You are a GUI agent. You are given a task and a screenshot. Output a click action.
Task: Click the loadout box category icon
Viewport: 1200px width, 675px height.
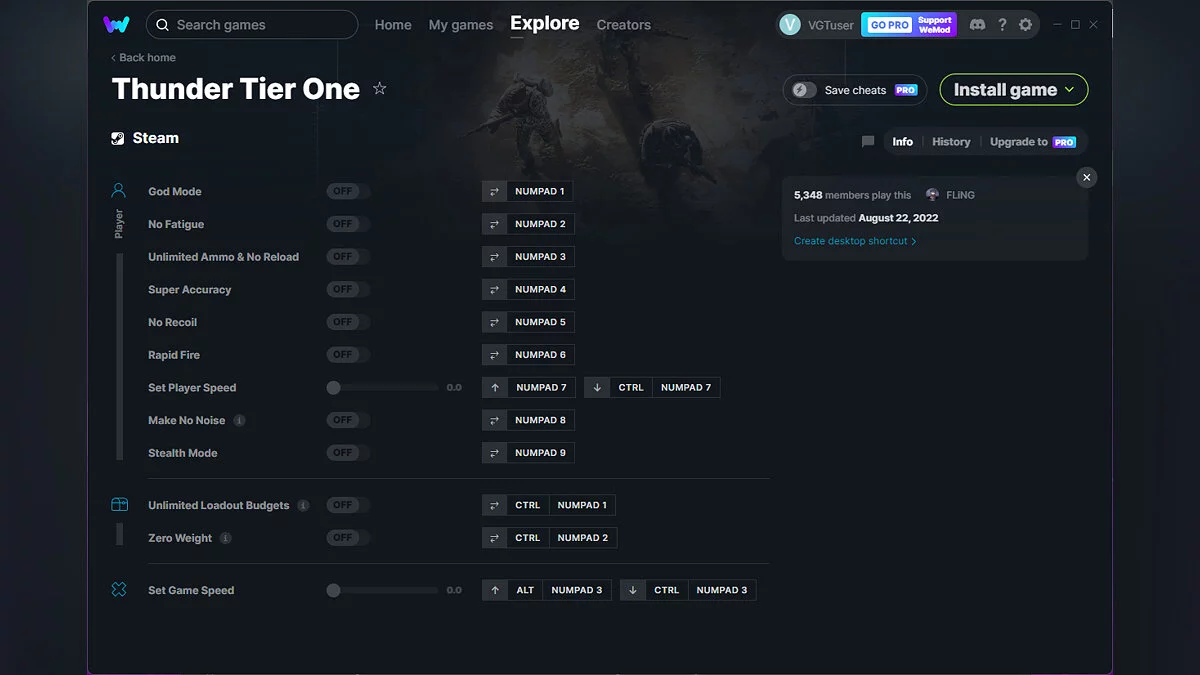click(119, 505)
